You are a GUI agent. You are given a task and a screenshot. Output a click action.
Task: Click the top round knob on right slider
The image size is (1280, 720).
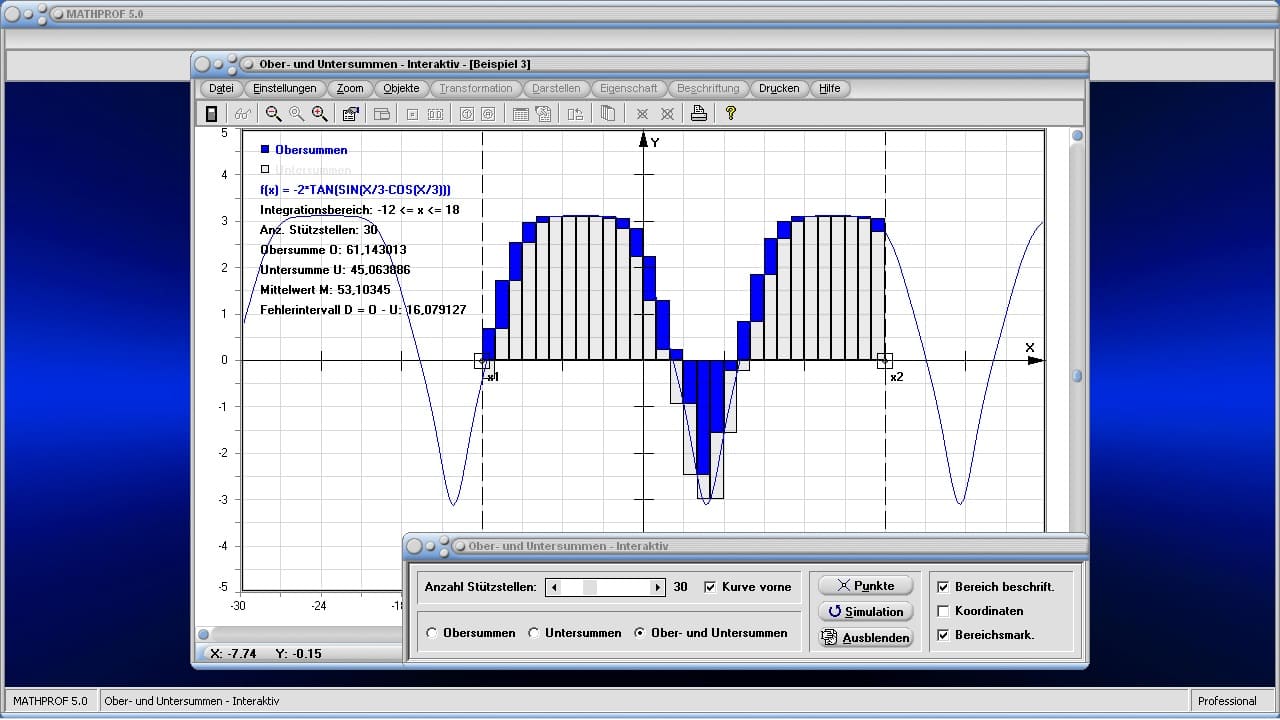[x=1077, y=136]
